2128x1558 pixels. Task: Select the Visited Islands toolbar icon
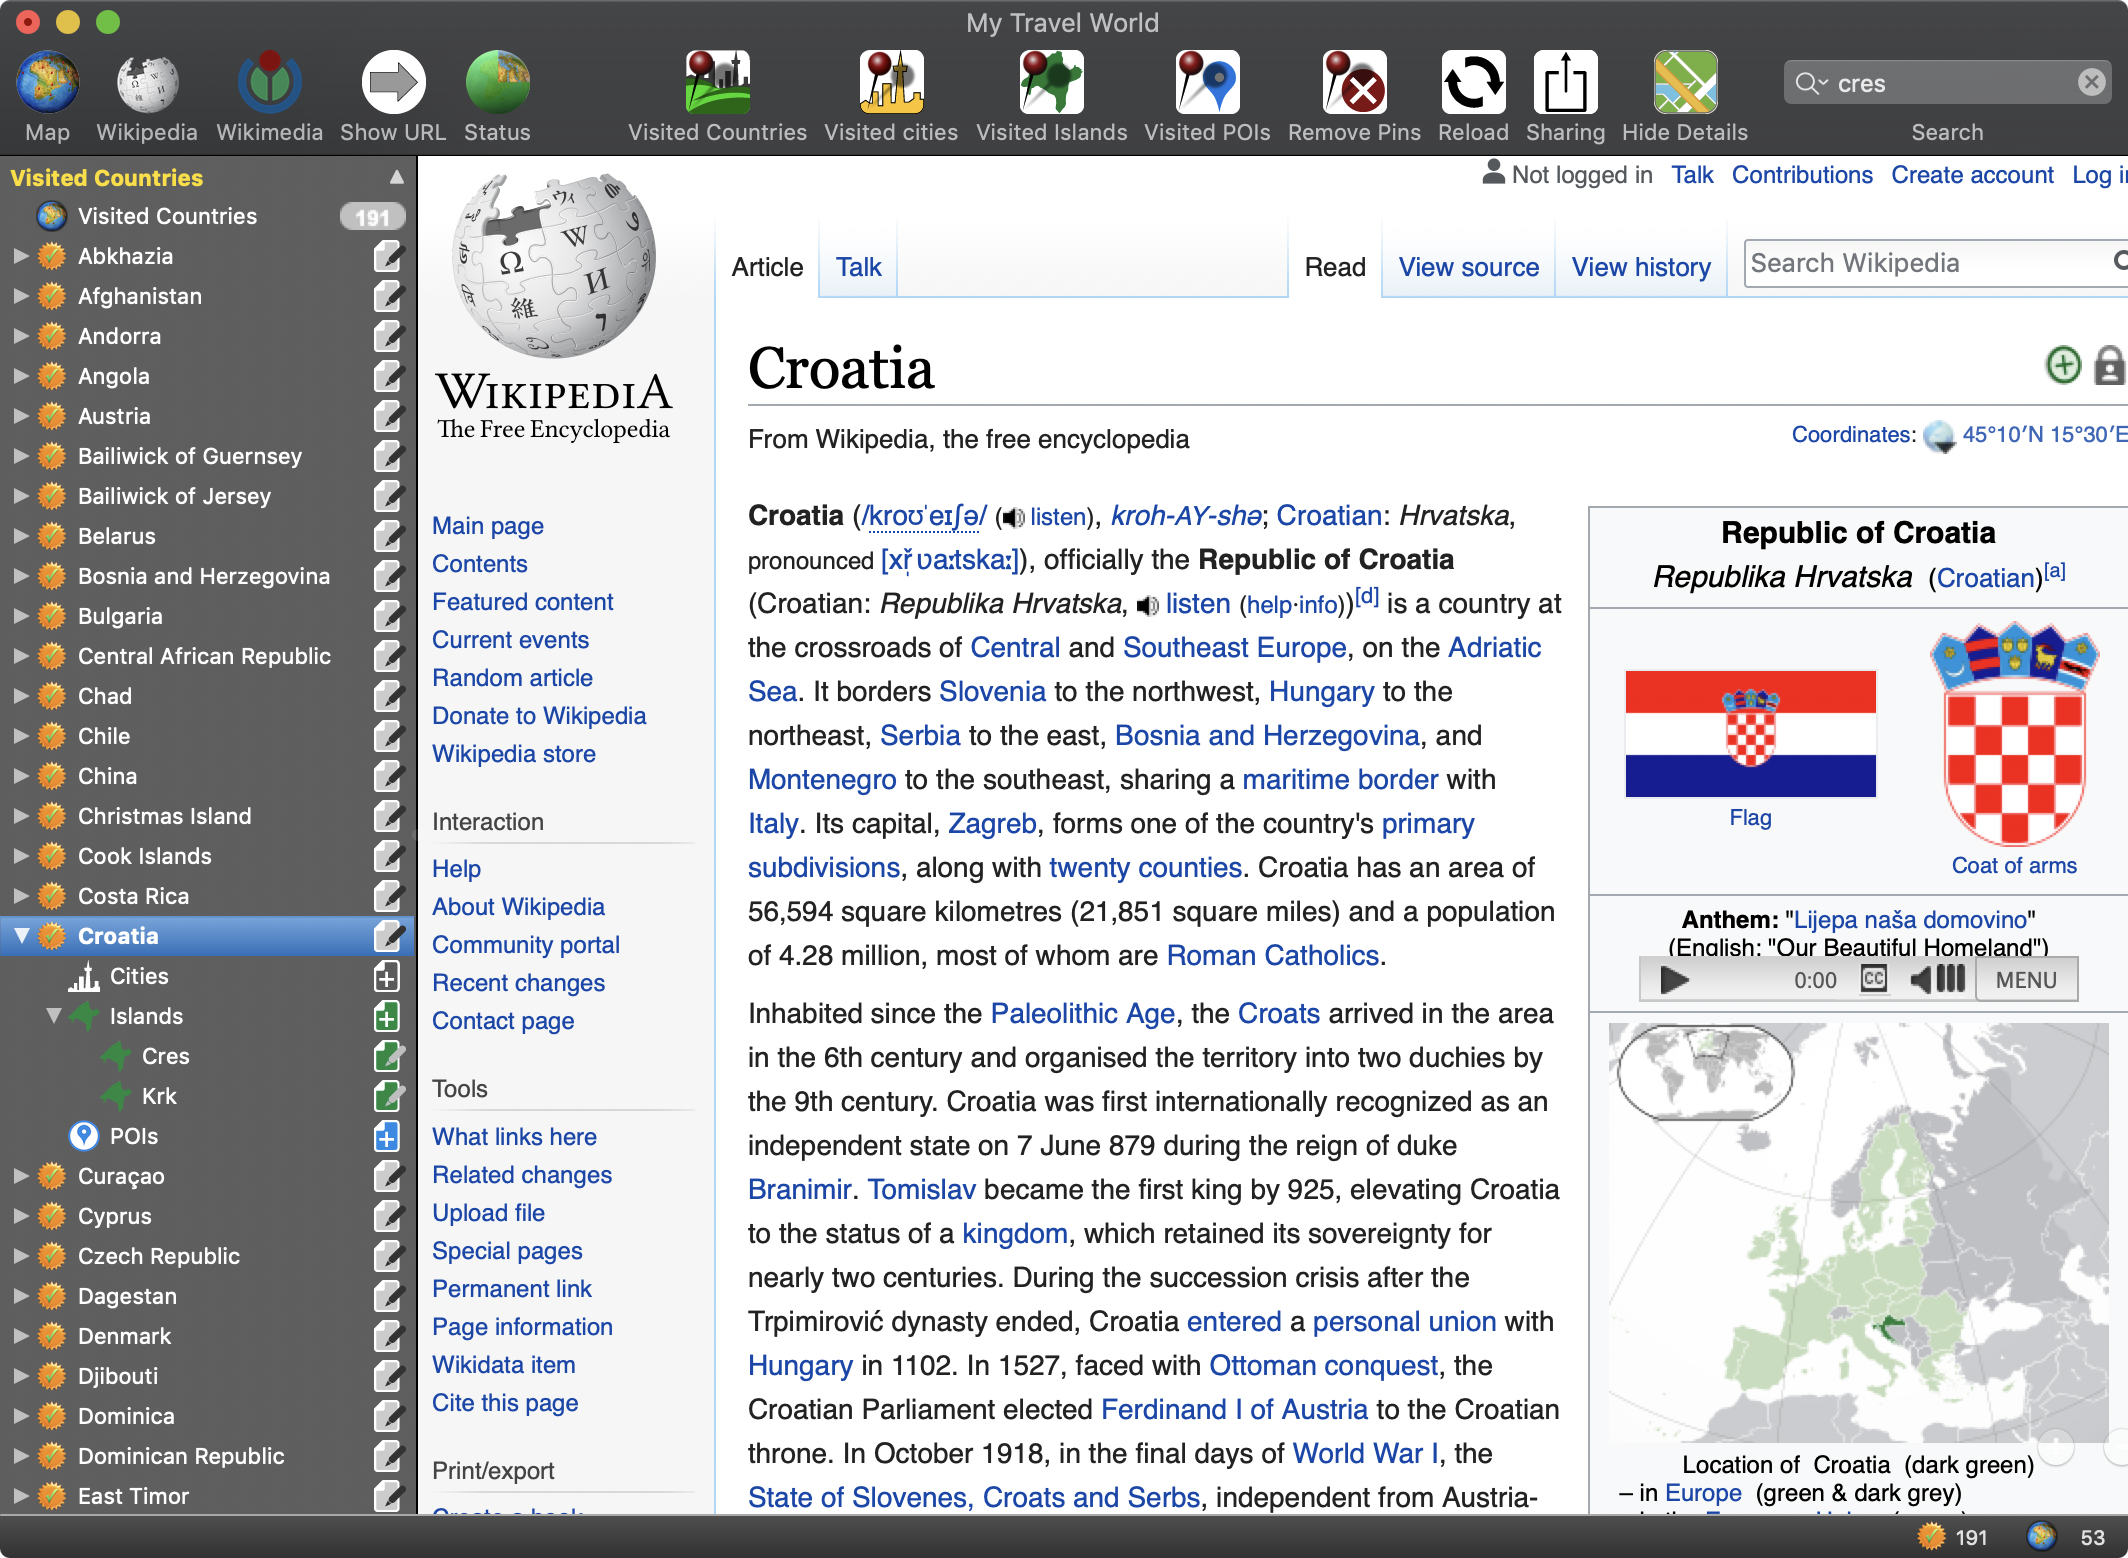1051,83
